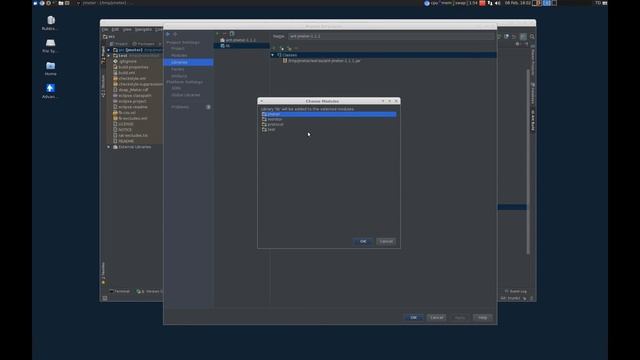
Task: Open Version Control tool window at bottom
Action: click(x=149, y=291)
